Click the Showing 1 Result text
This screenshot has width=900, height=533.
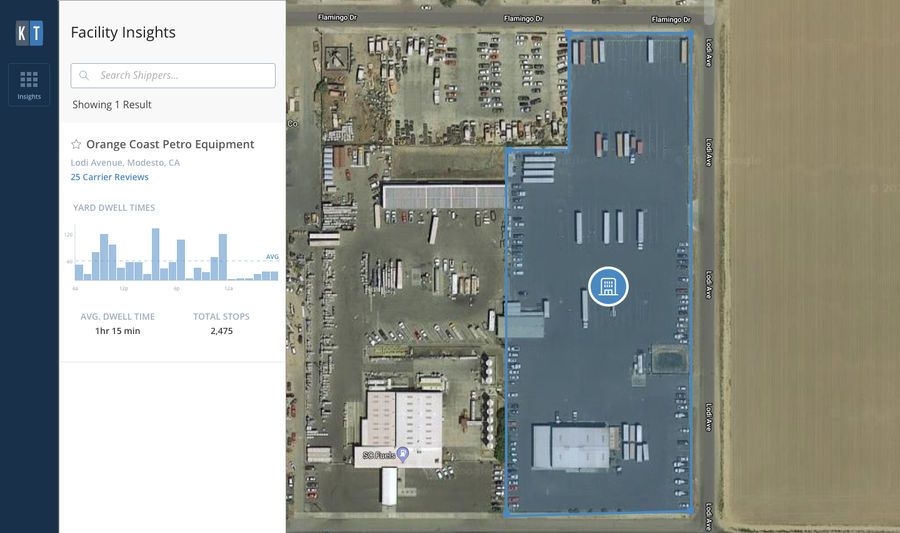click(112, 104)
